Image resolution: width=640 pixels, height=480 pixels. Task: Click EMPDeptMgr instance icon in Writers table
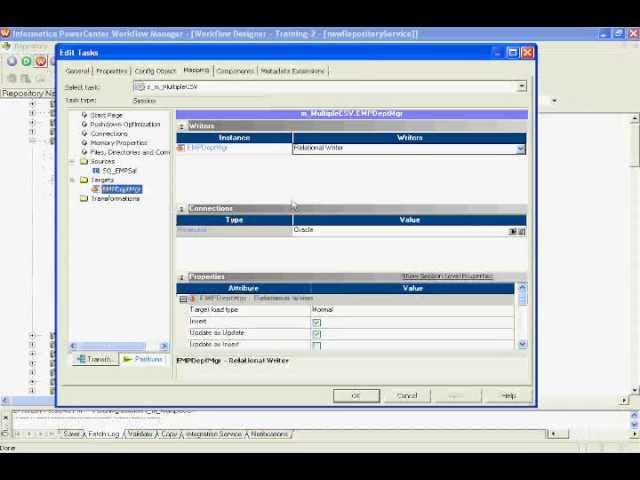(x=181, y=148)
